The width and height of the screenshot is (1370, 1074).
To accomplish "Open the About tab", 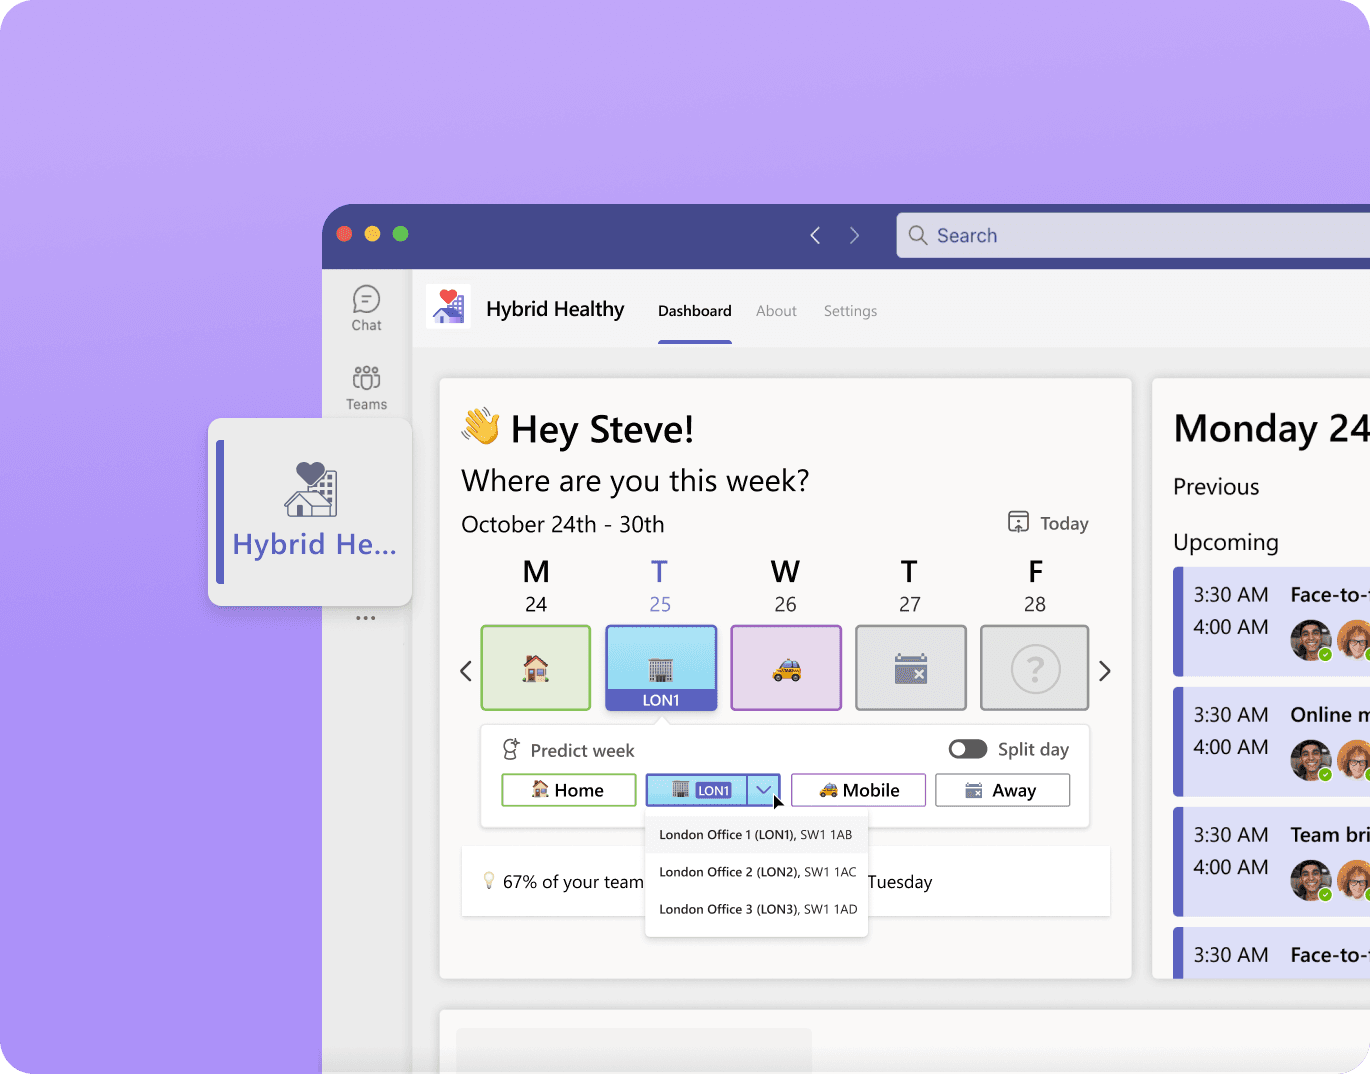I will 776,311.
